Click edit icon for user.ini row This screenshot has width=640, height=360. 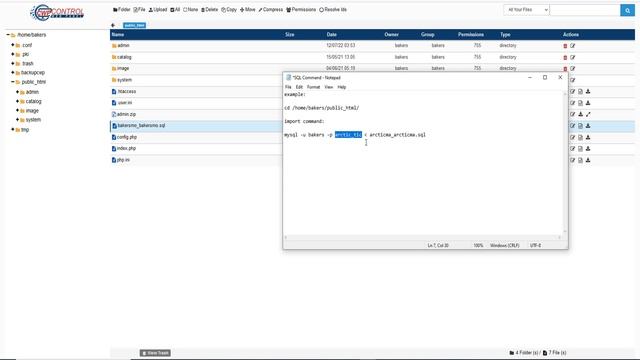pos(573,103)
